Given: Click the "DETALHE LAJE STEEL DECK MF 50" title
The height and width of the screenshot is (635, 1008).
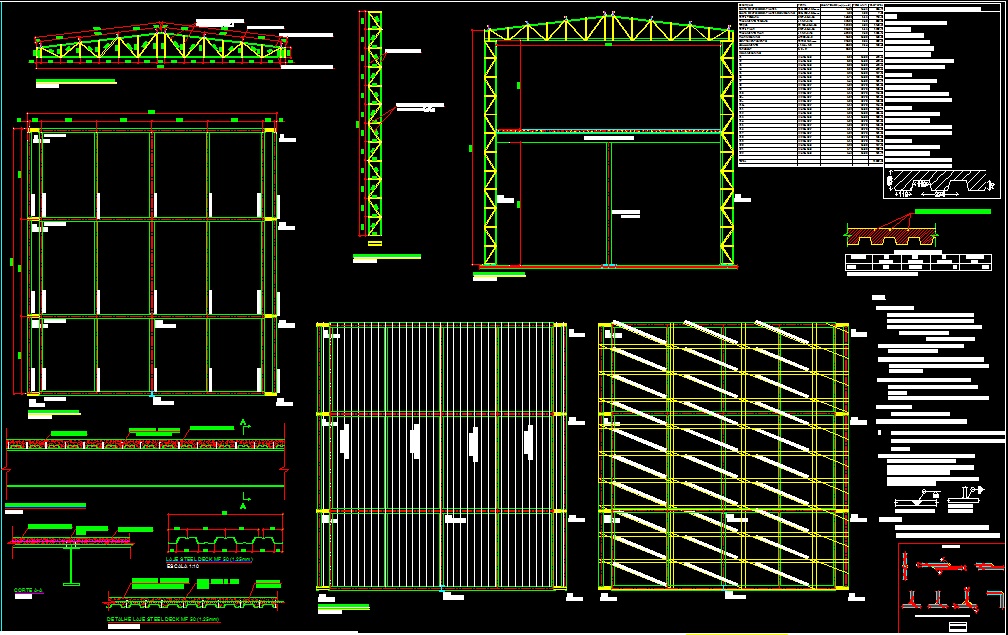Looking at the screenshot, I should click(x=162, y=620).
